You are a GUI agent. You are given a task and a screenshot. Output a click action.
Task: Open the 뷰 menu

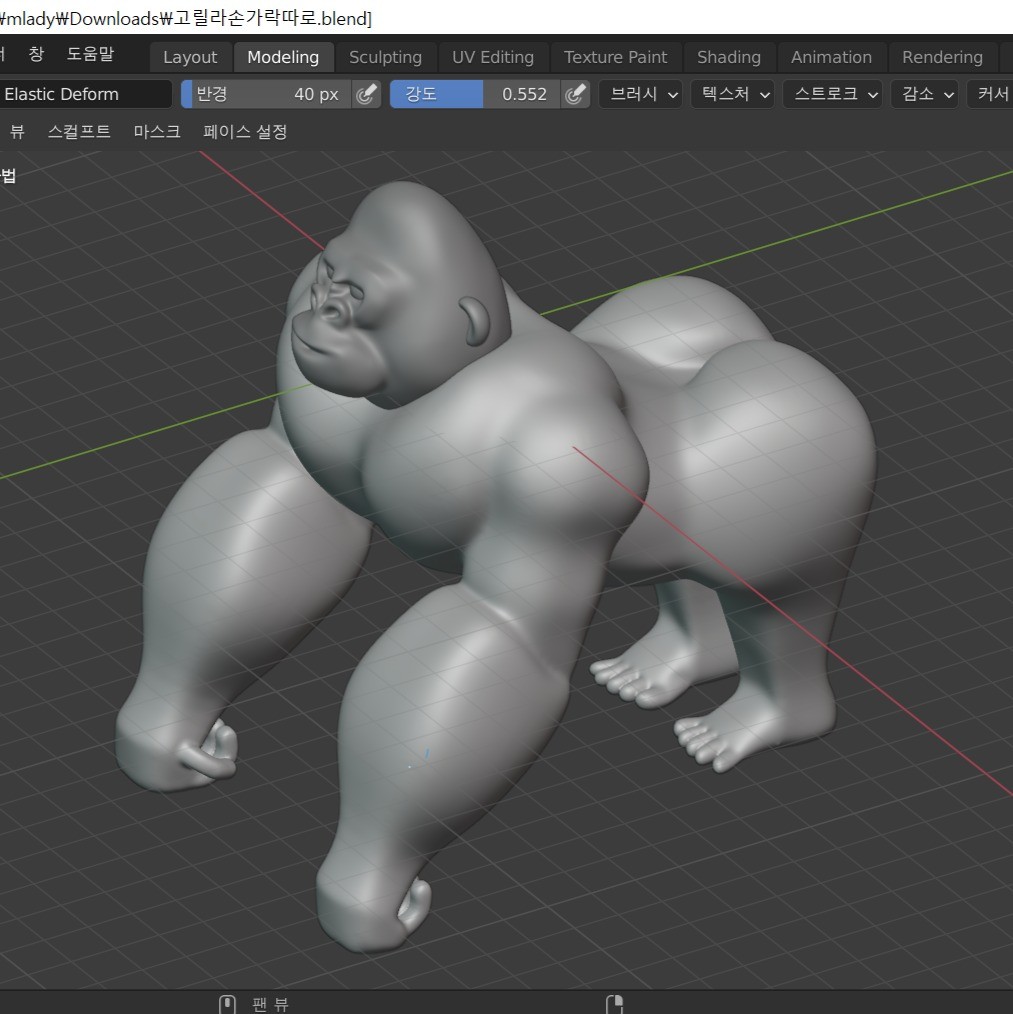click(x=17, y=132)
